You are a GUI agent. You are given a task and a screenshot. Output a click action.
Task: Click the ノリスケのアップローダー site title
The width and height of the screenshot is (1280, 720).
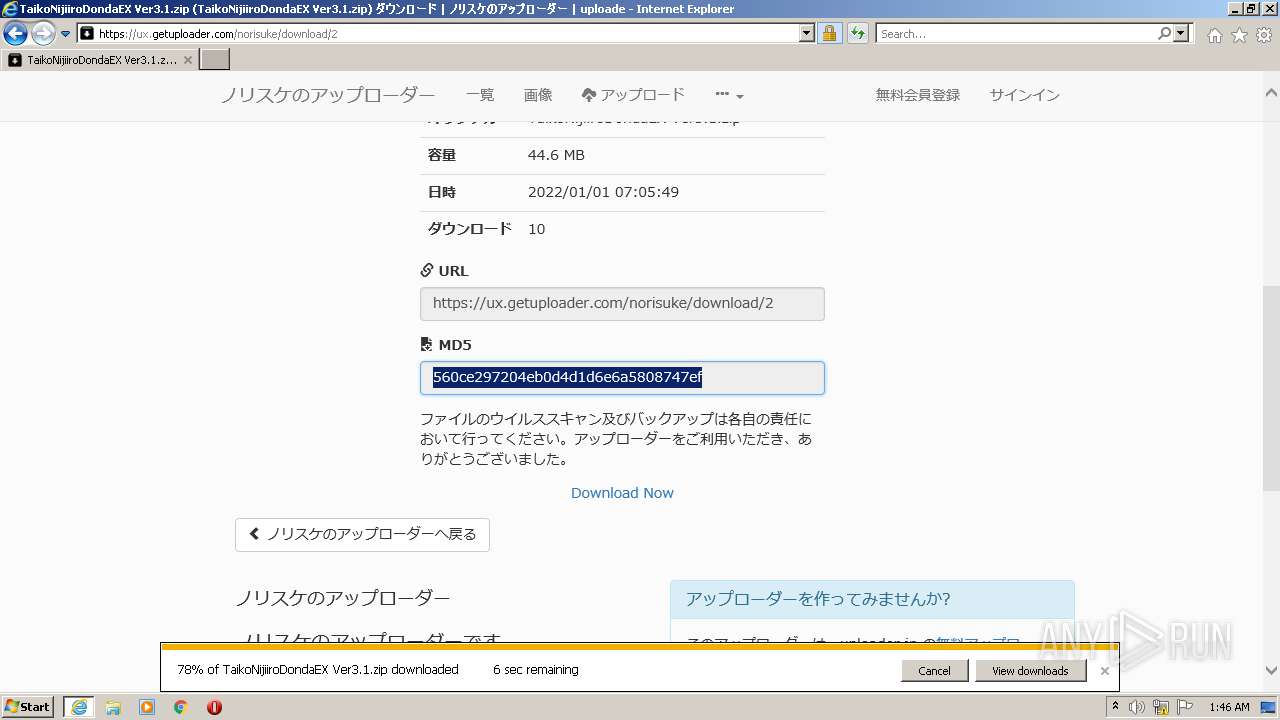pos(328,95)
